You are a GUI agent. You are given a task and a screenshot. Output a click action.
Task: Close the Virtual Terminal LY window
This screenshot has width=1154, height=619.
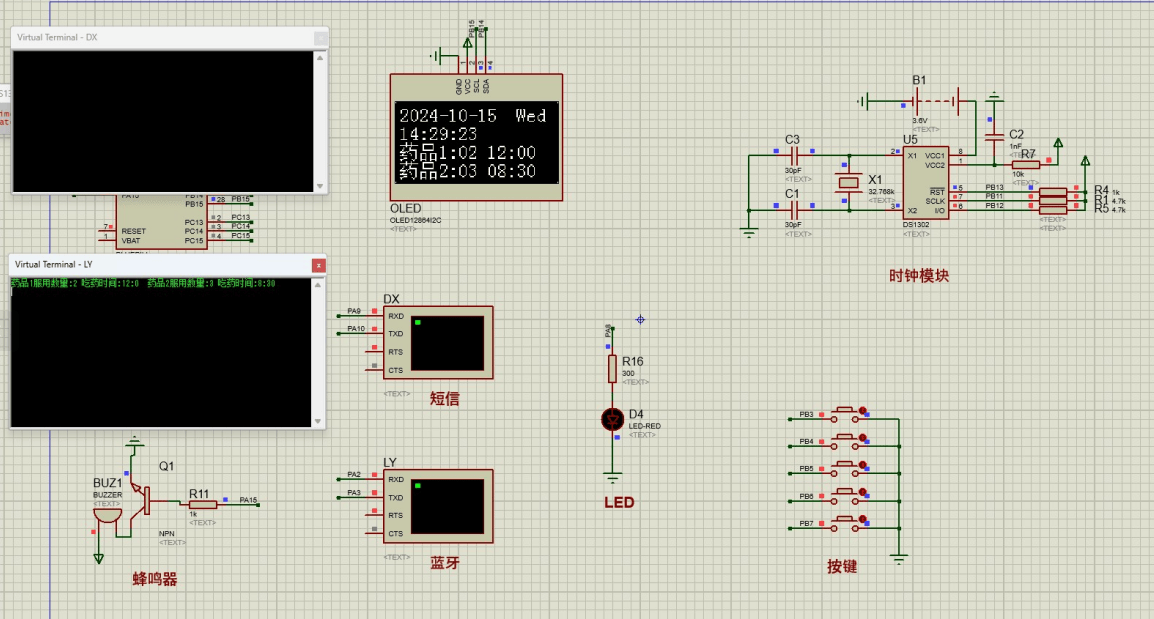click(318, 265)
